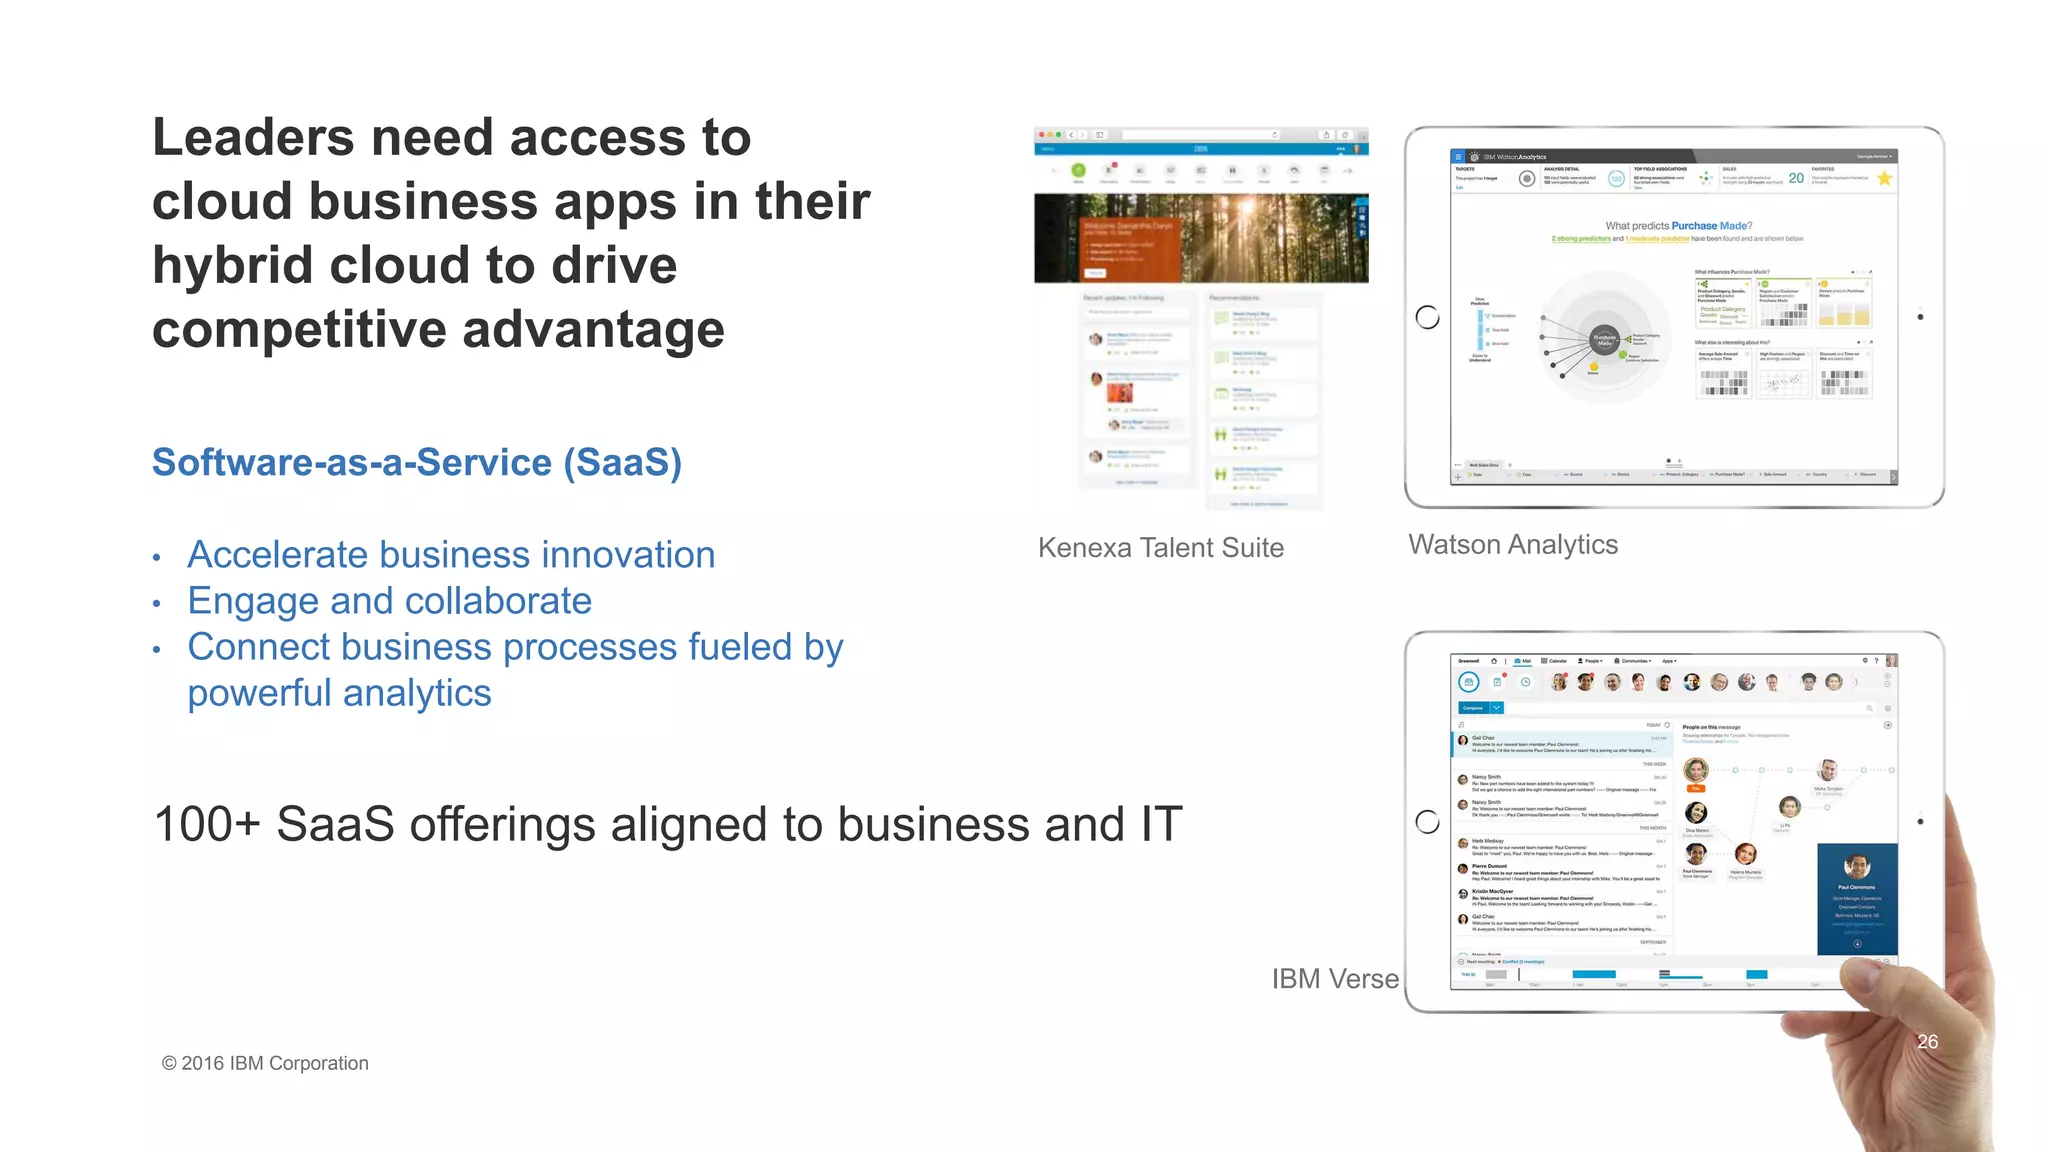Click the plus icon at Watson bottom-left
Screen dimensions: 2048x1152
(1458, 476)
